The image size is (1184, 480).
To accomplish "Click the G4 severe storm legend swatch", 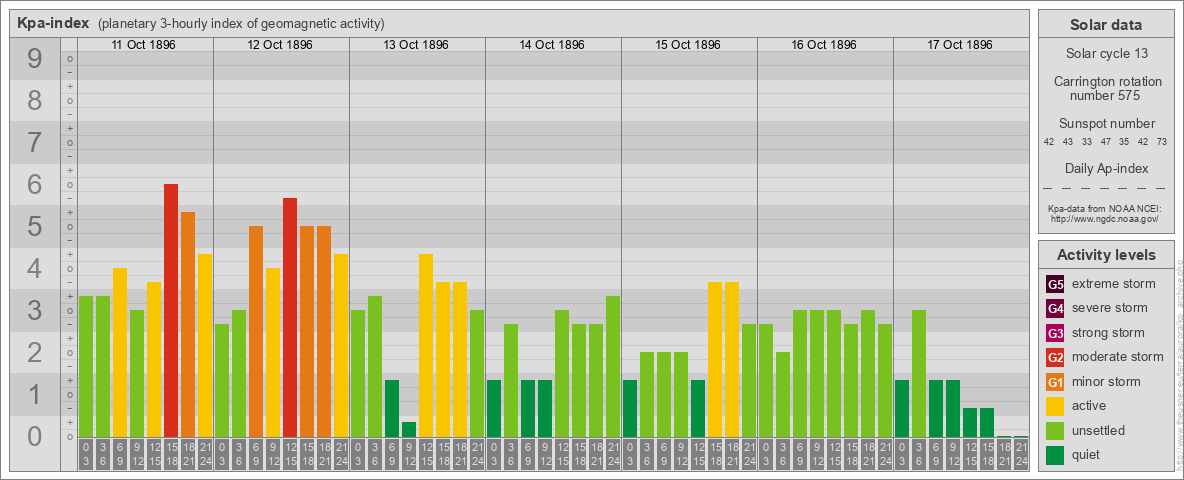I will 1055,309.
